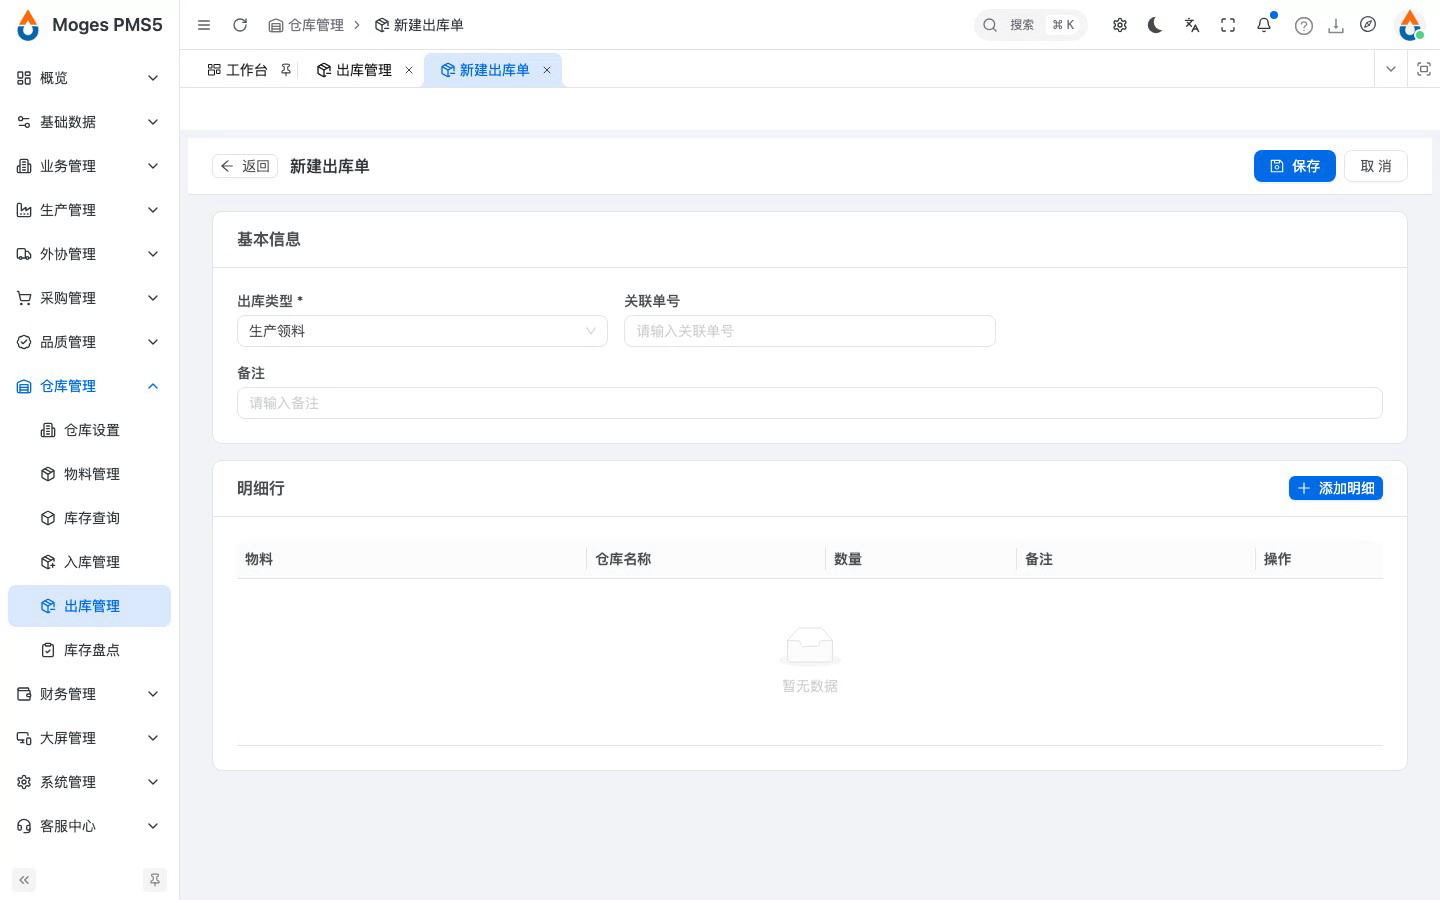Click the compass icon in header
This screenshot has height=900, width=1440.
tap(1368, 25)
